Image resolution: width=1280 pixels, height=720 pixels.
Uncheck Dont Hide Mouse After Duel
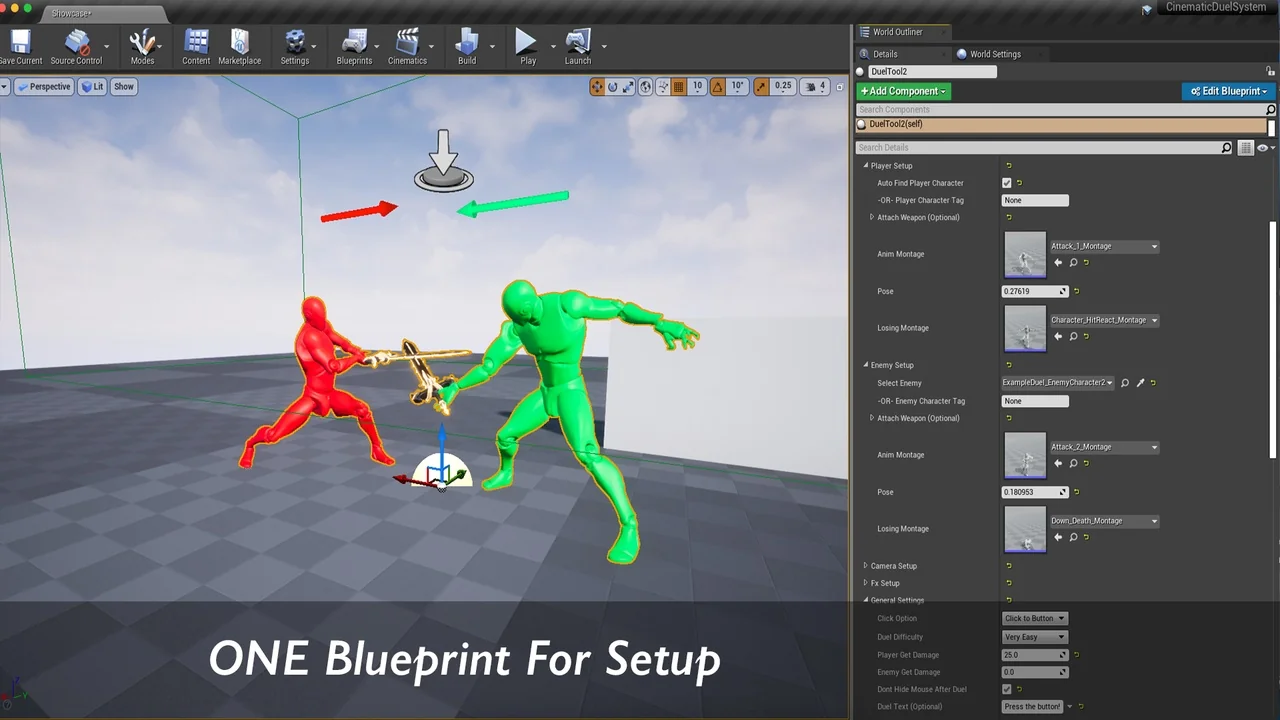[1007, 689]
